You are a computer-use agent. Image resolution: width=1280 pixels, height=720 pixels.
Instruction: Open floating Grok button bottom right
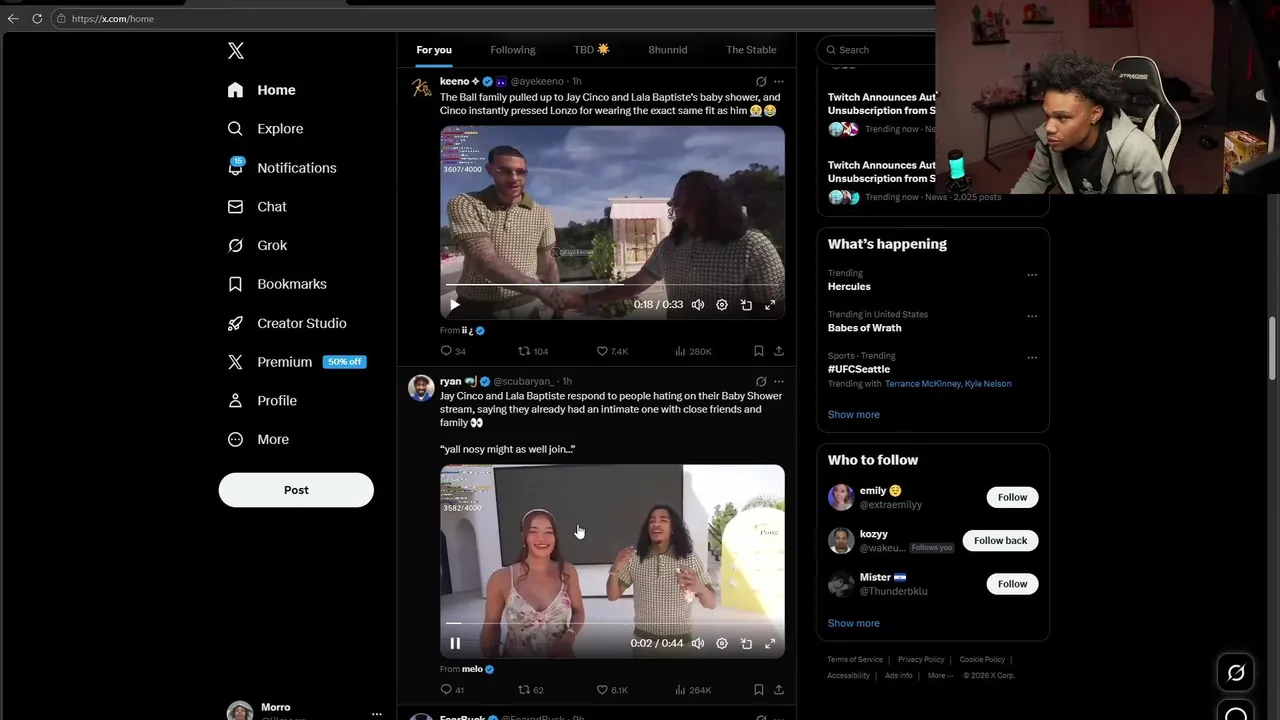1236,673
